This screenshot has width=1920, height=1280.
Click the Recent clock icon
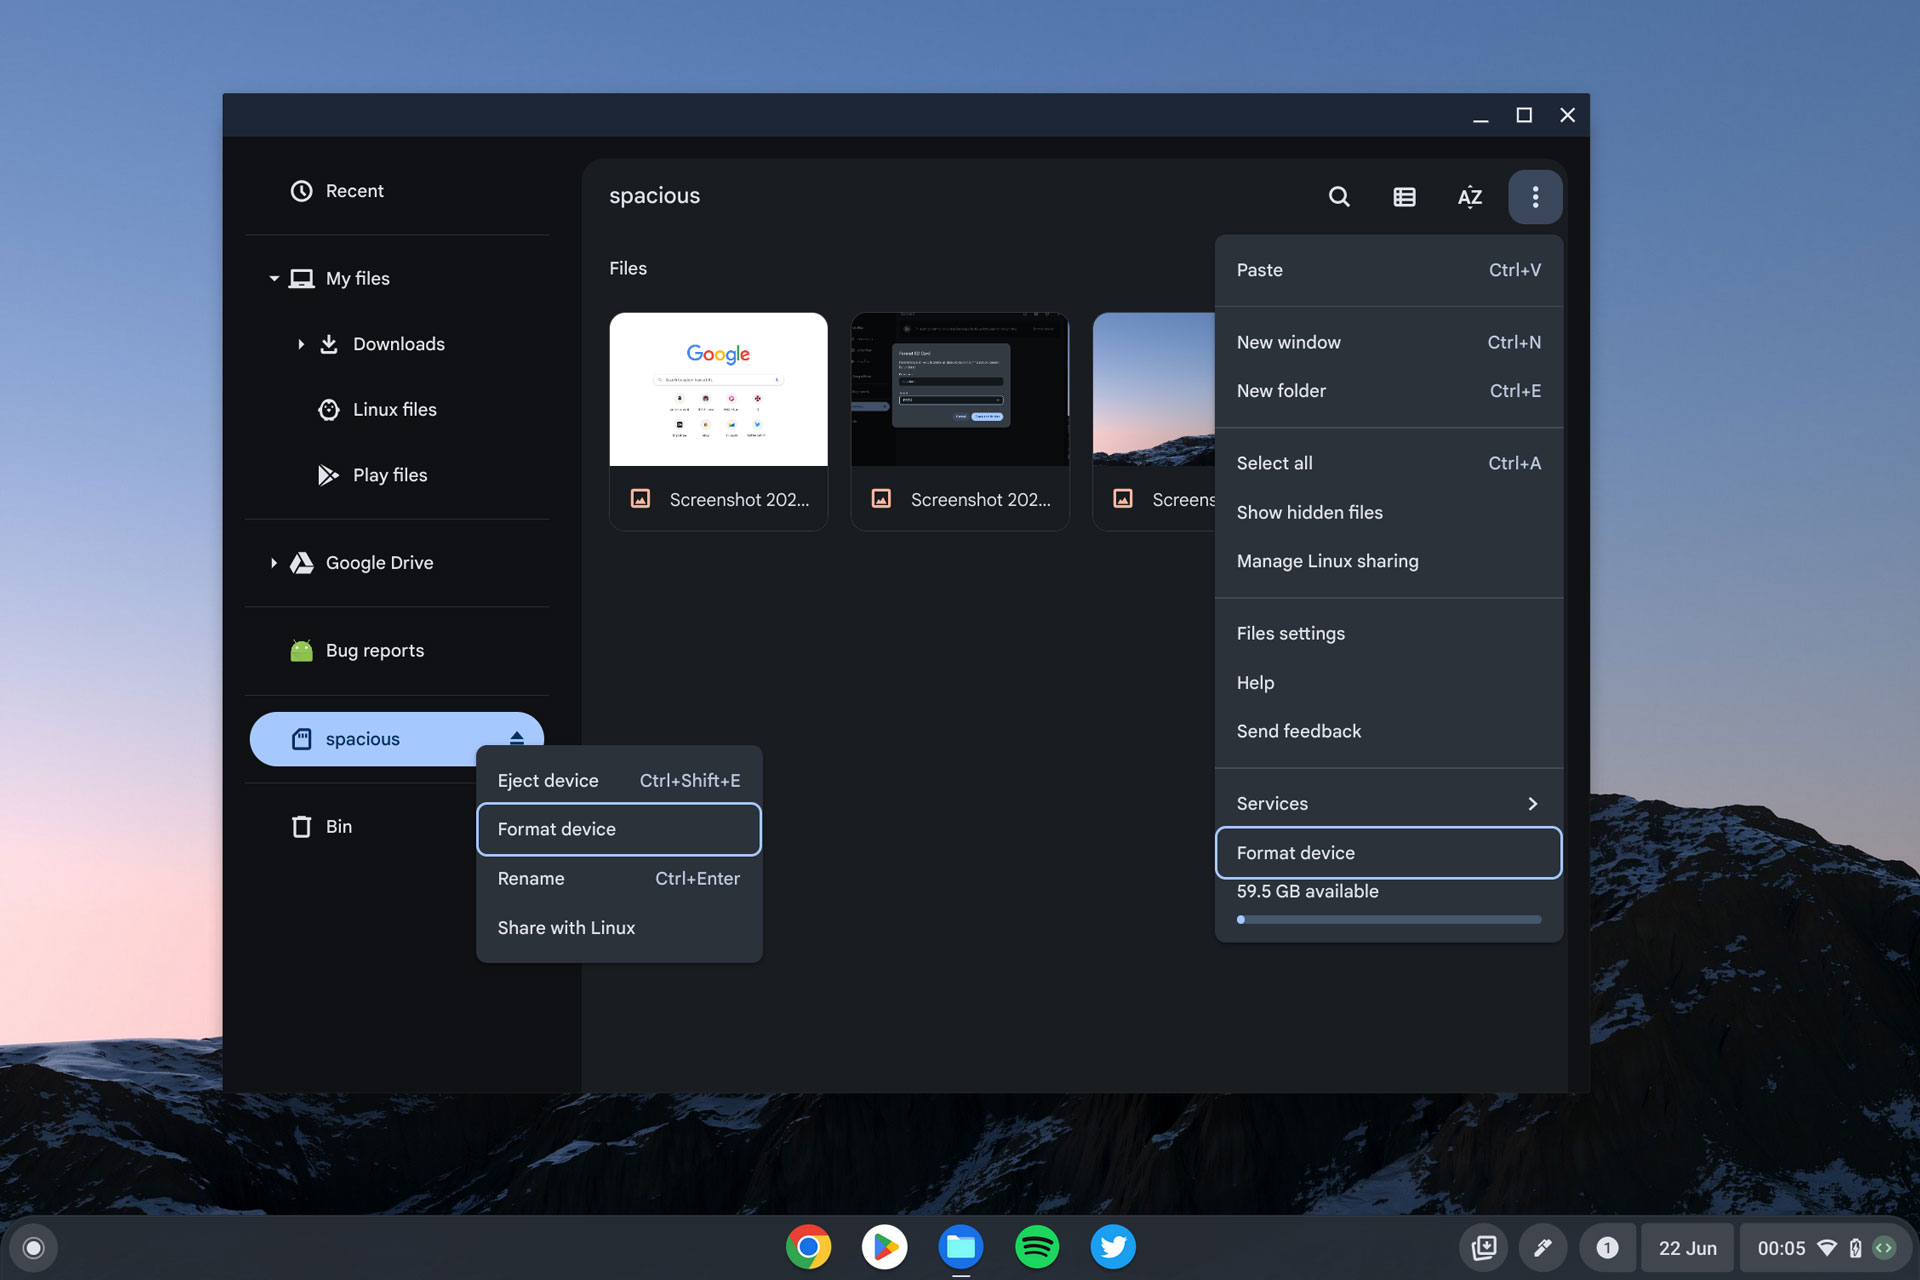pyautogui.click(x=301, y=191)
